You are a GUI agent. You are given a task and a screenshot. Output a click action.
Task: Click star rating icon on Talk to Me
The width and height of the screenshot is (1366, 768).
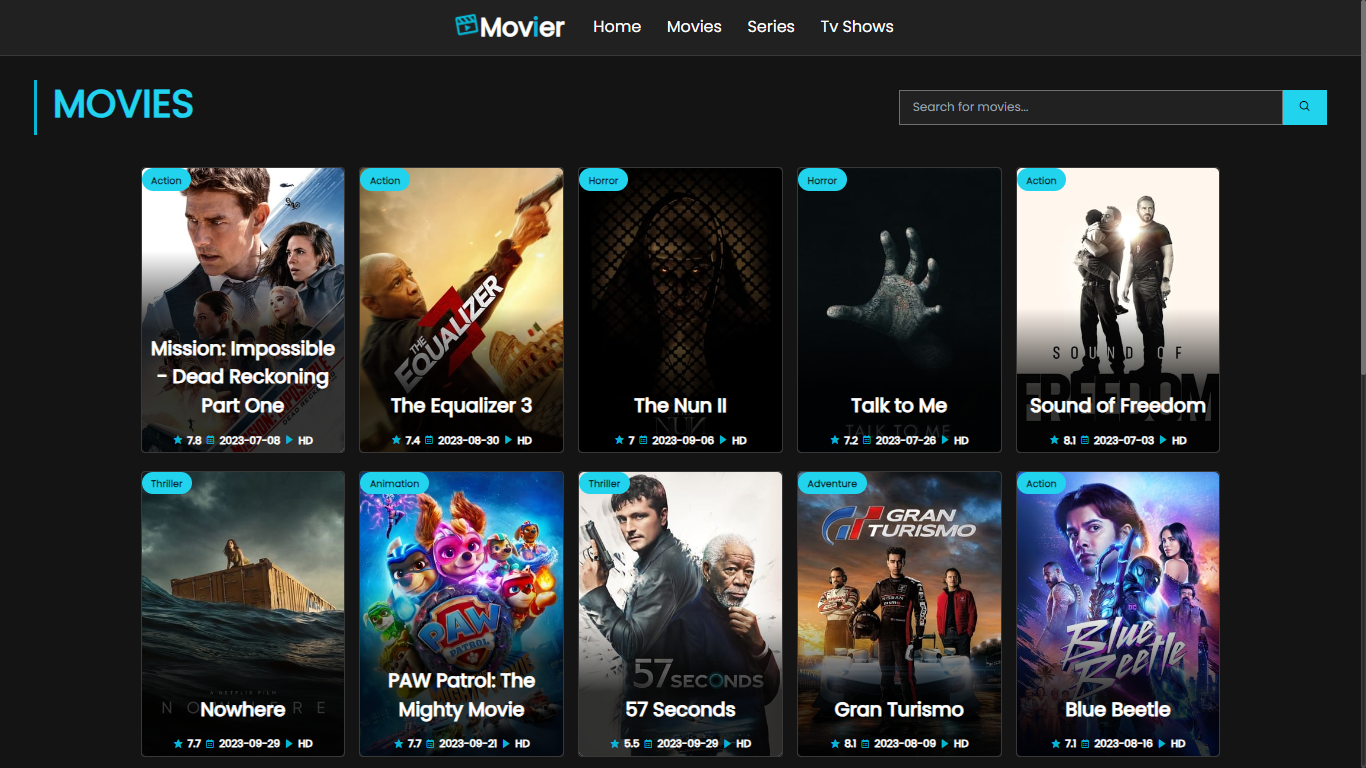(835, 440)
